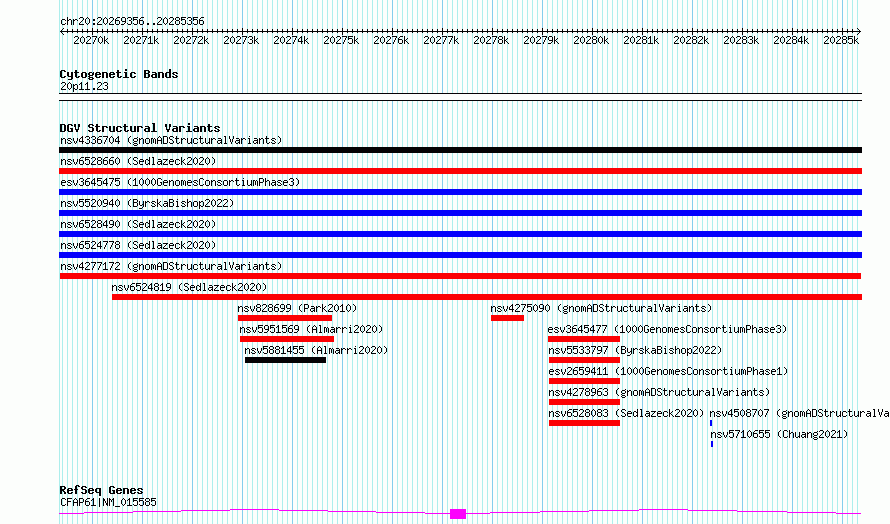This screenshot has width=890, height=524.
Task: Click the red bar under nsv6524819
Action: pos(487,297)
